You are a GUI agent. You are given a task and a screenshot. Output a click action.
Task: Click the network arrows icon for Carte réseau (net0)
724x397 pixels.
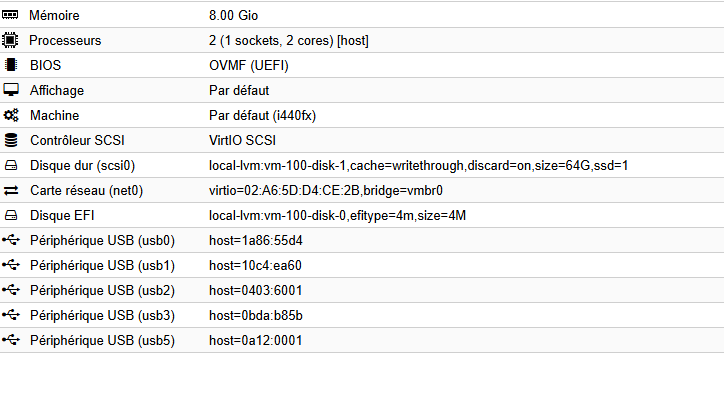11,190
